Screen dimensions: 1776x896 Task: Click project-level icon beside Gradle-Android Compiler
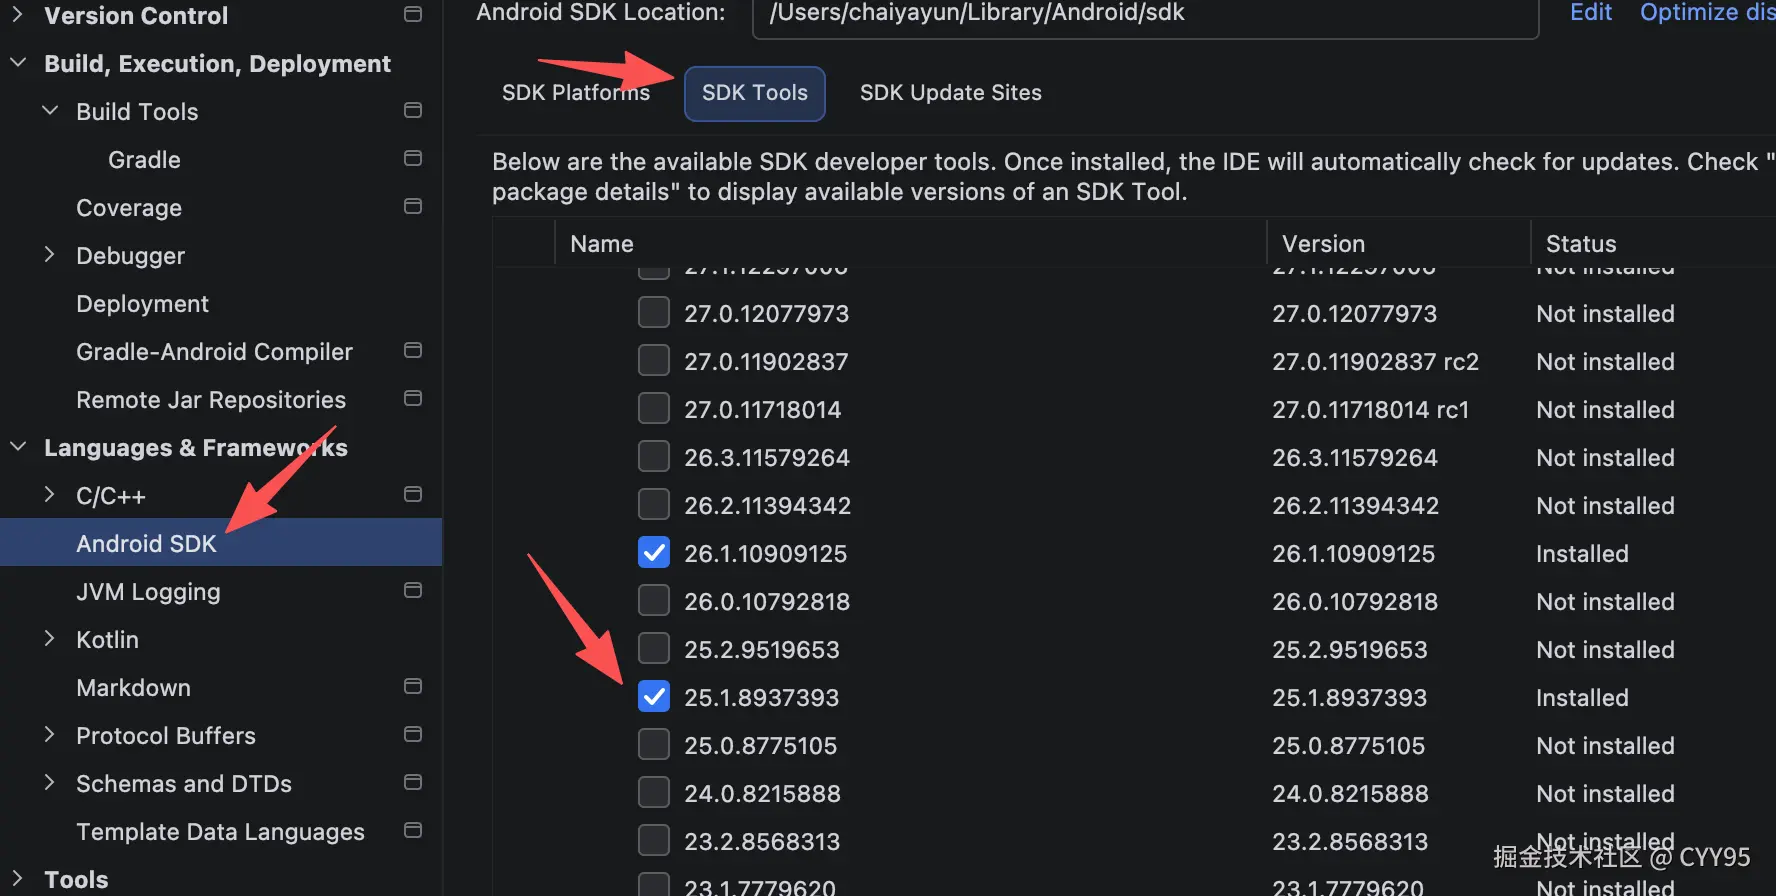click(412, 351)
